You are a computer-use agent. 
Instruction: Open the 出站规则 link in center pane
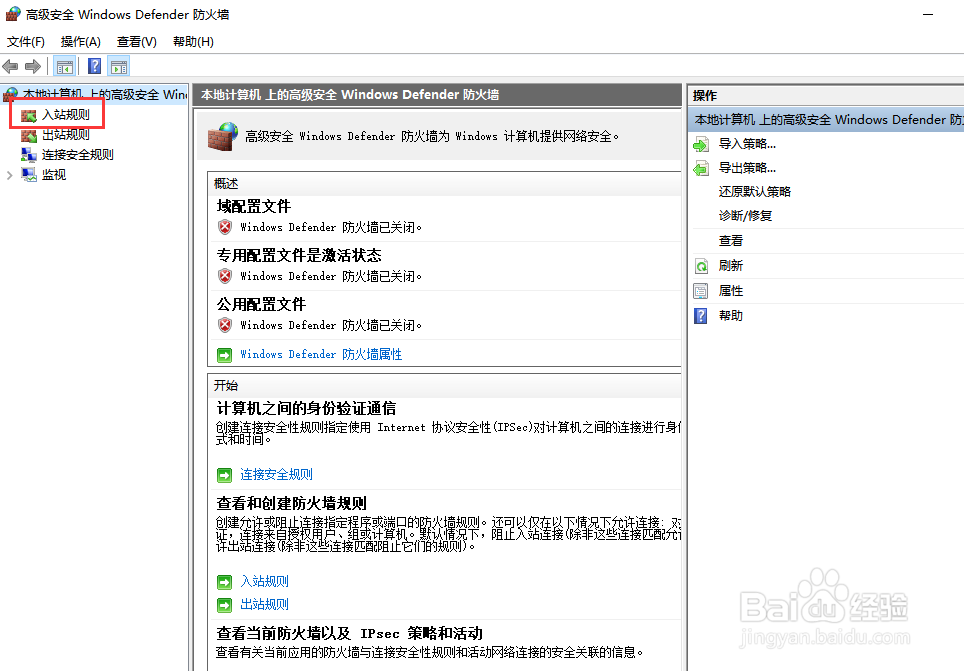click(264, 605)
